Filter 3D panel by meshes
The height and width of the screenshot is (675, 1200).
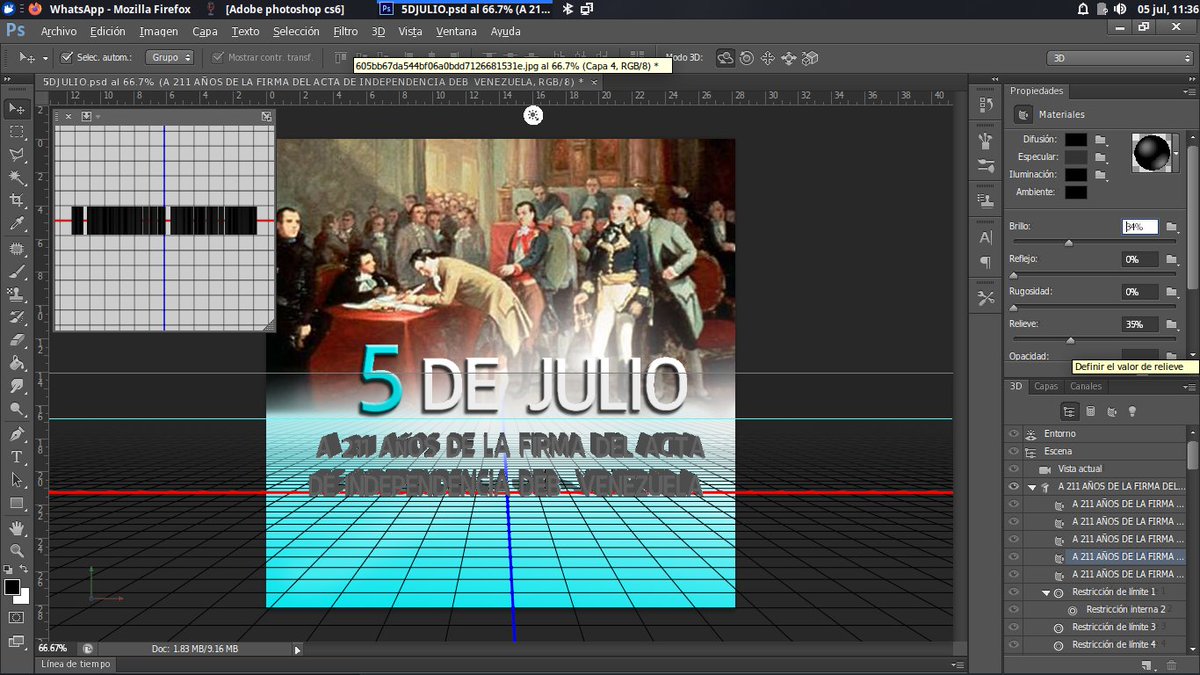tap(1091, 411)
